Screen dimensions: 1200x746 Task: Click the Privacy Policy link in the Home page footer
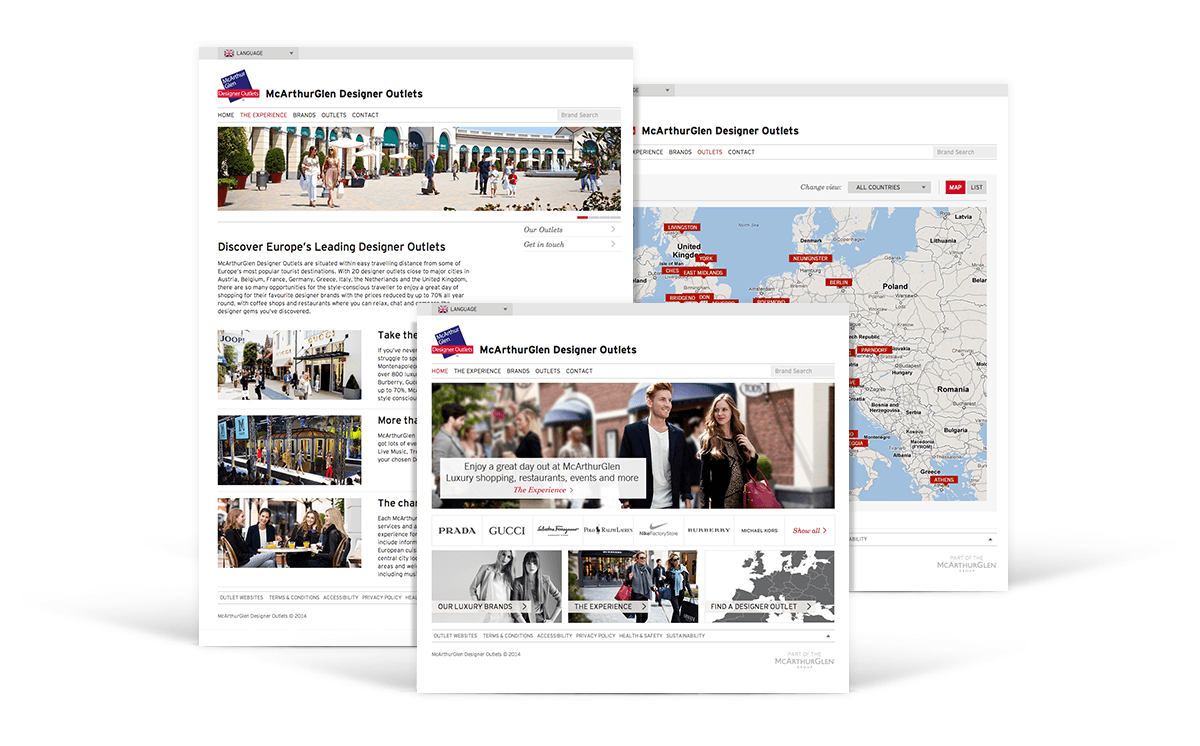596,636
